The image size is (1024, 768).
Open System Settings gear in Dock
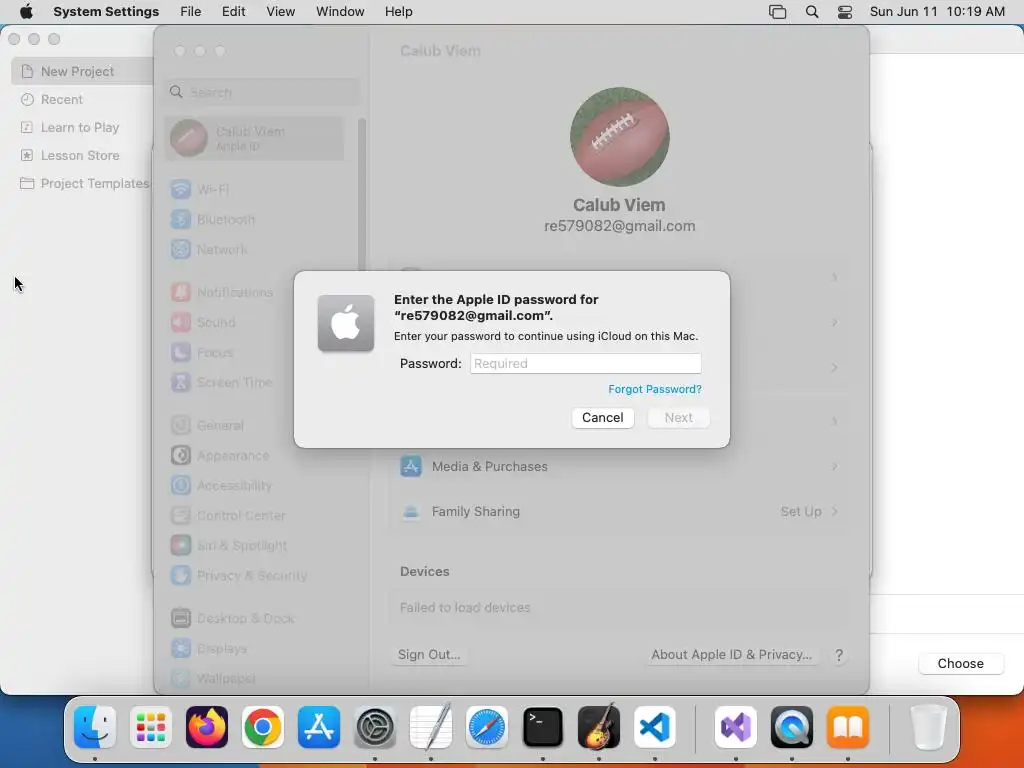[x=375, y=727]
